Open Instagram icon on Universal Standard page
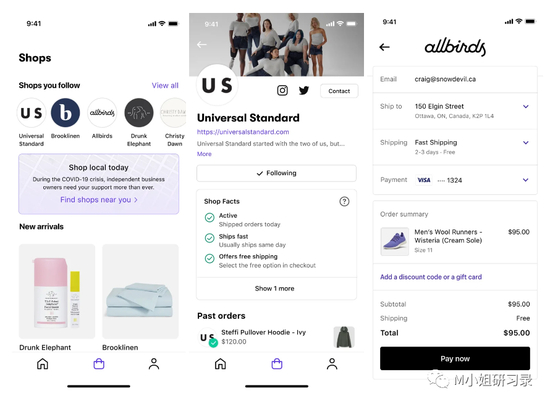The height and width of the screenshot is (404, 550). point(282,90)
